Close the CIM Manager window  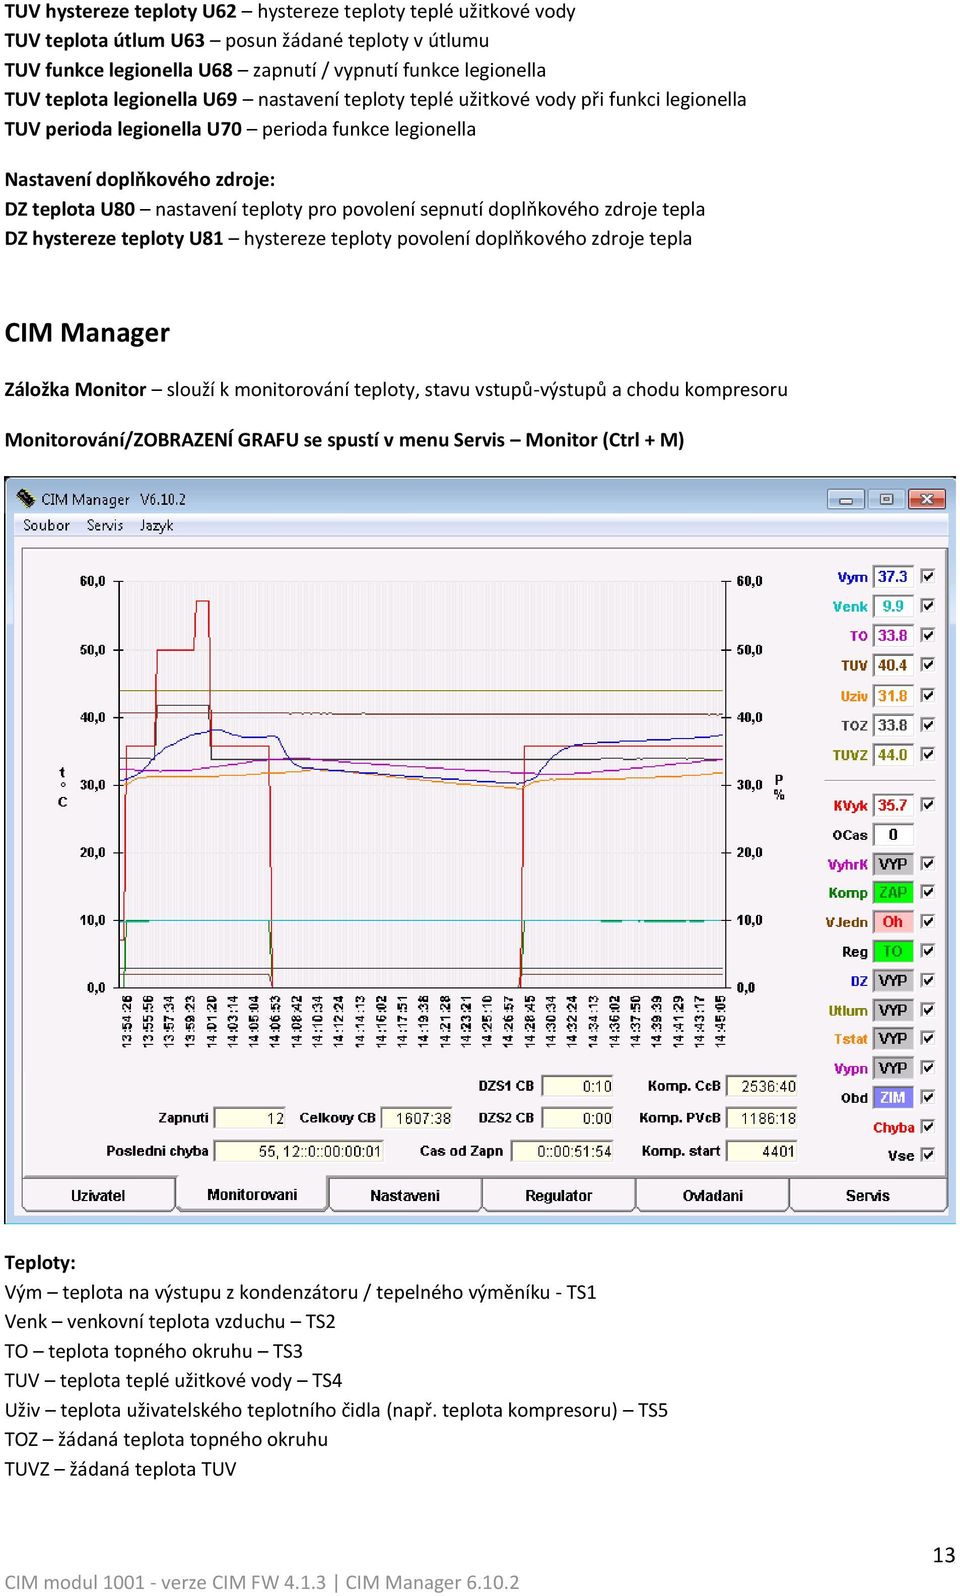(927, 499)
